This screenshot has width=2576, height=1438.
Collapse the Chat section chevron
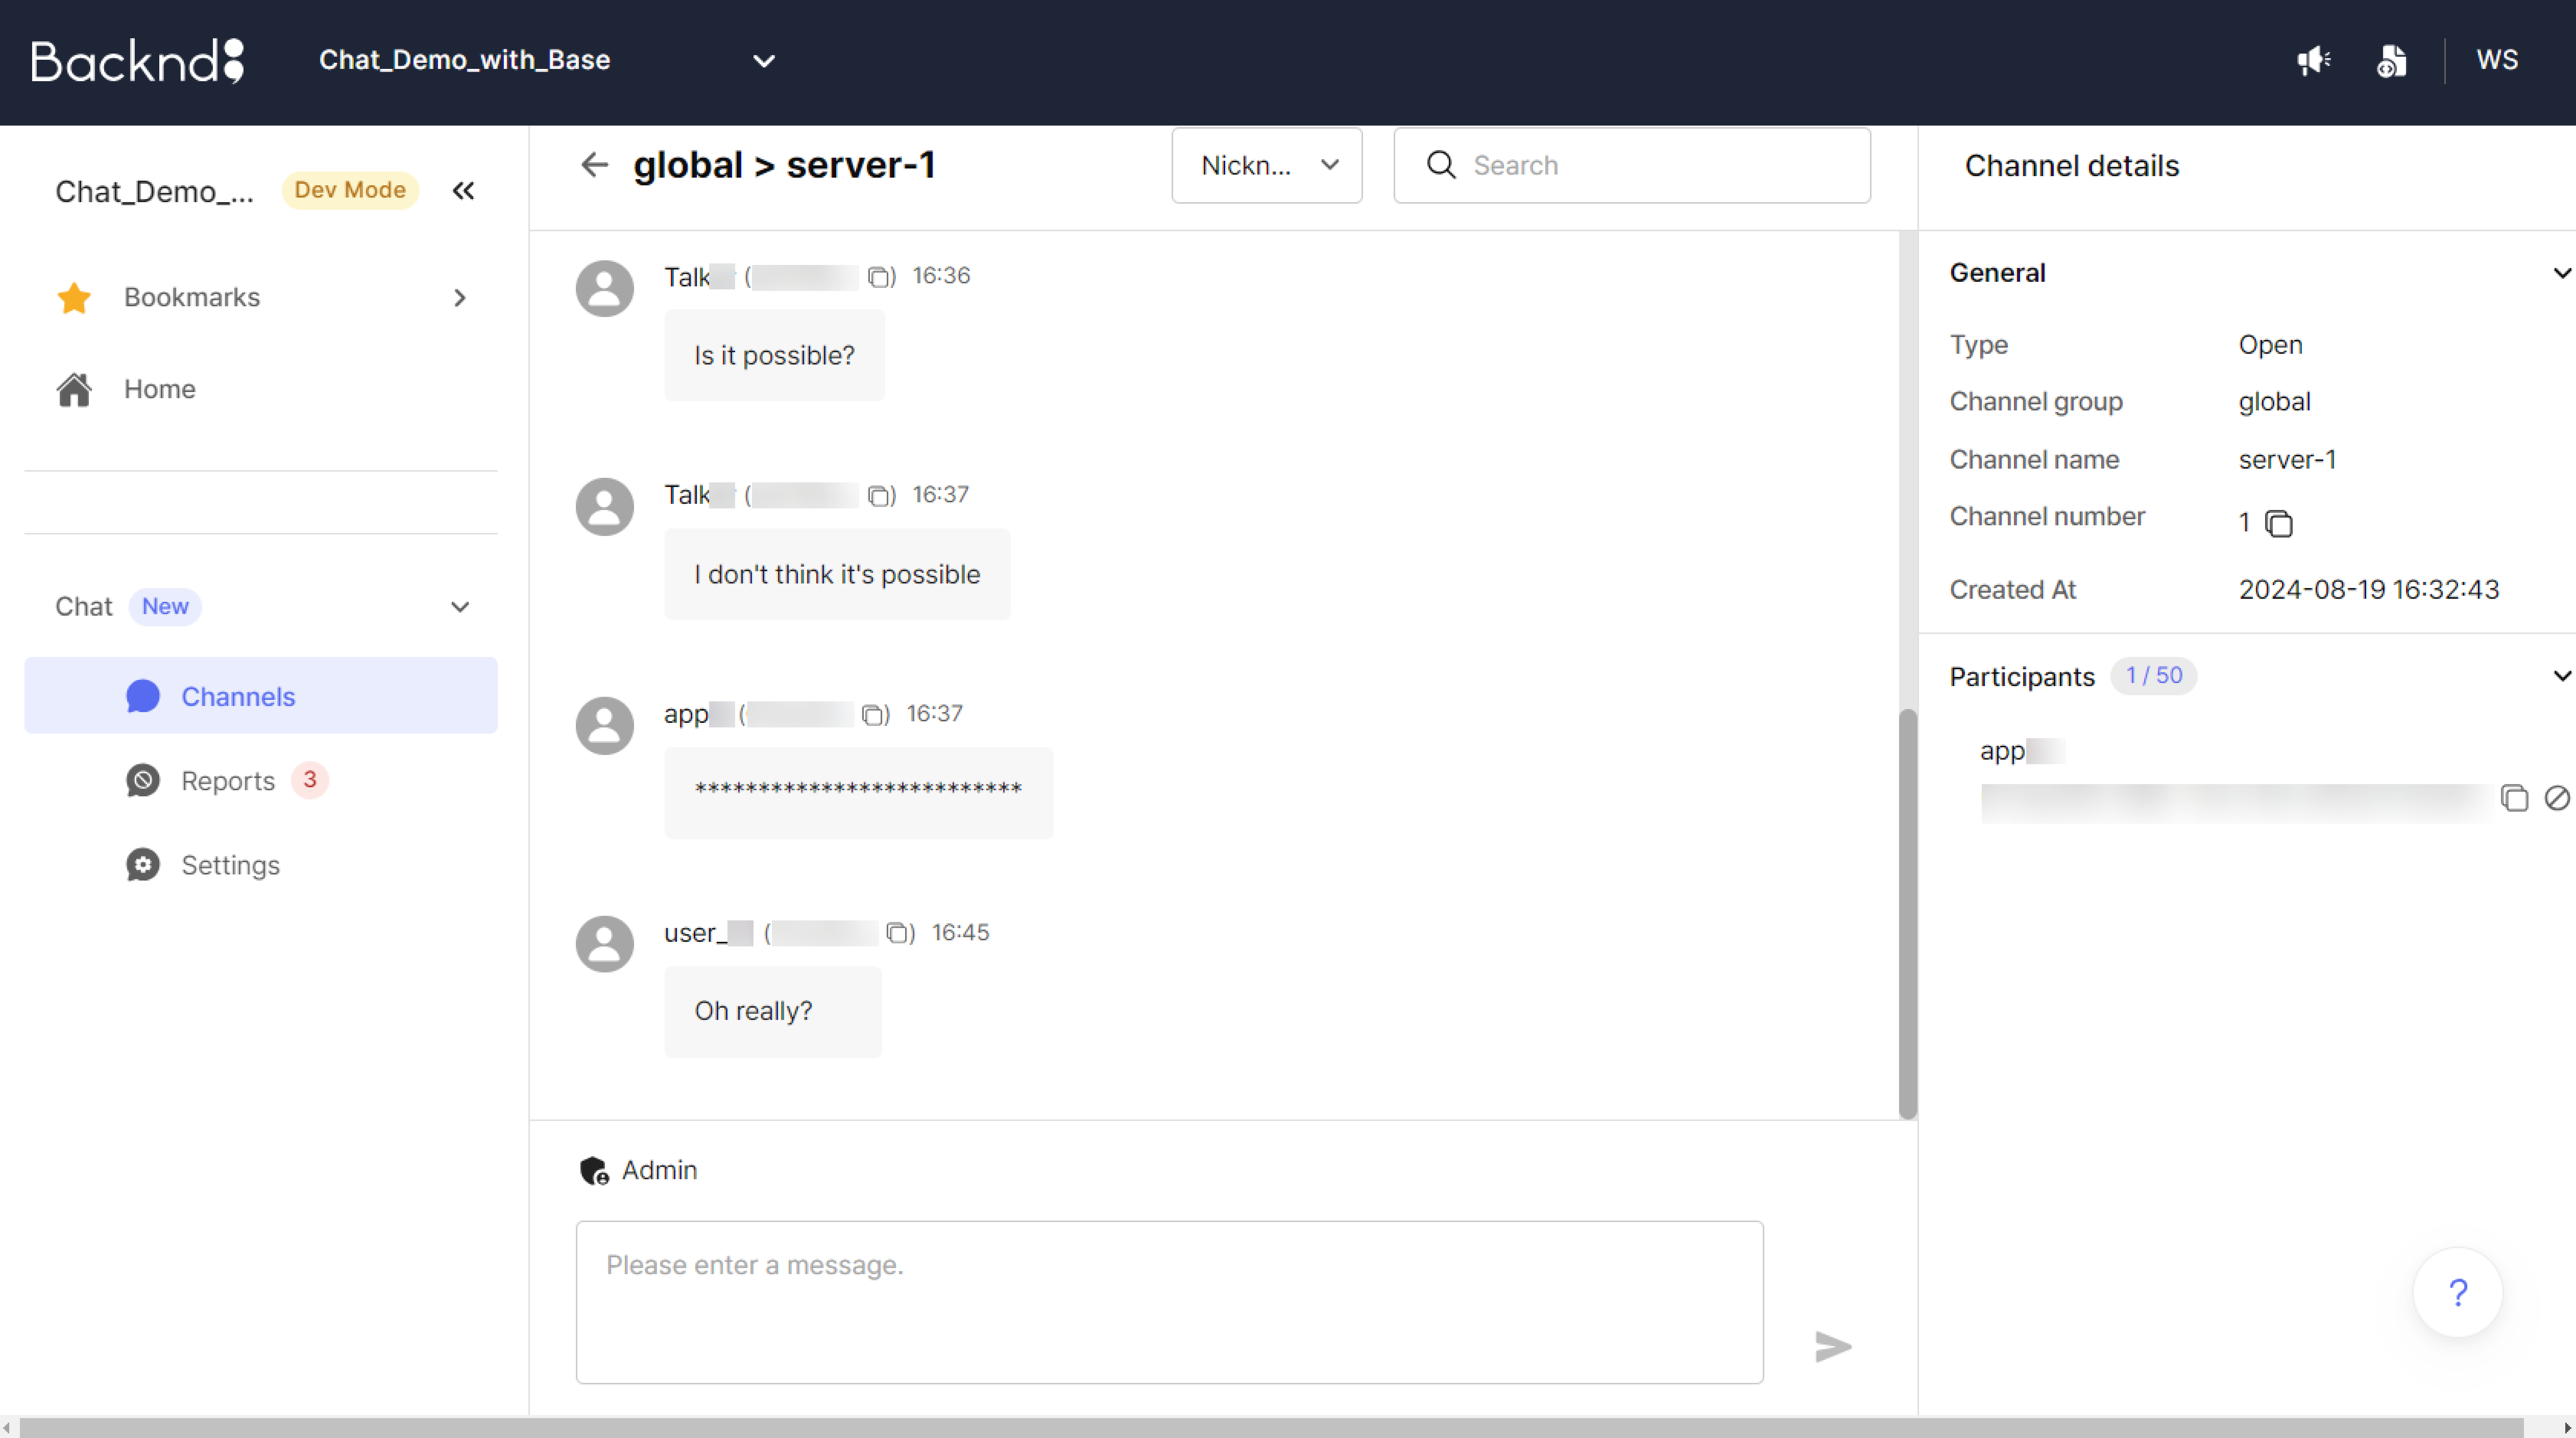tap(460, 607)
